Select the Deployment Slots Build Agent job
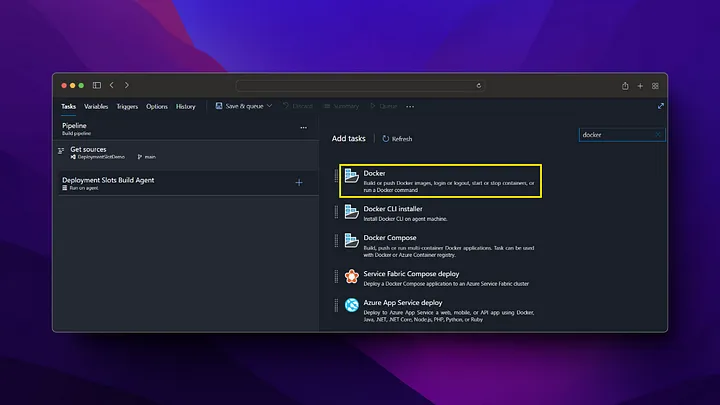This screenshot has height=405, width=720. tap(188, 183)
